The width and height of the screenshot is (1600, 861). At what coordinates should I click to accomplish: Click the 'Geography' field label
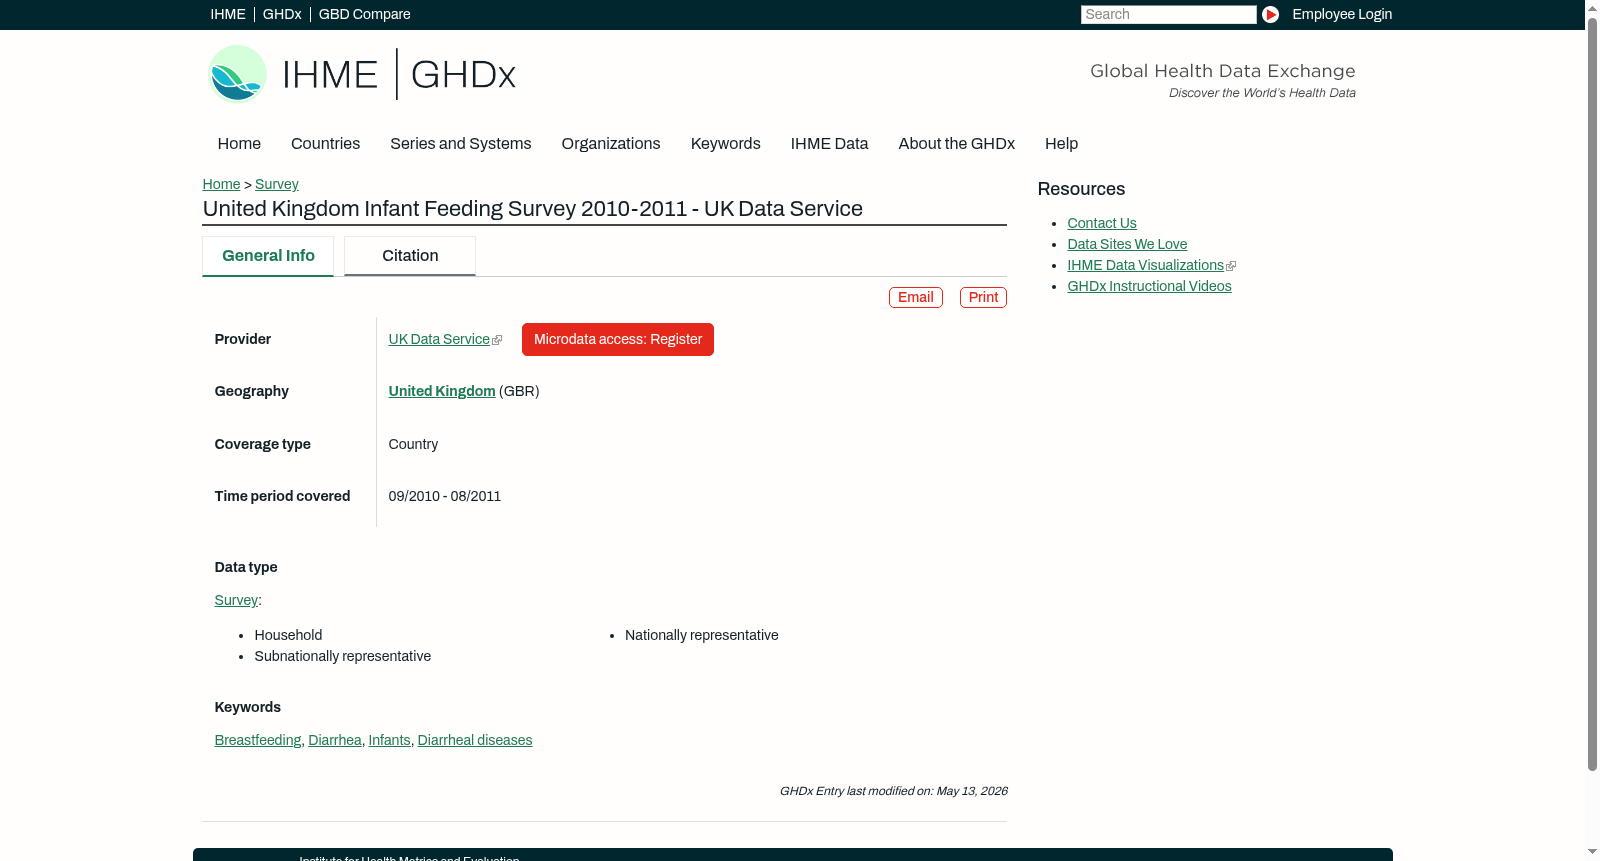[252, 391]
